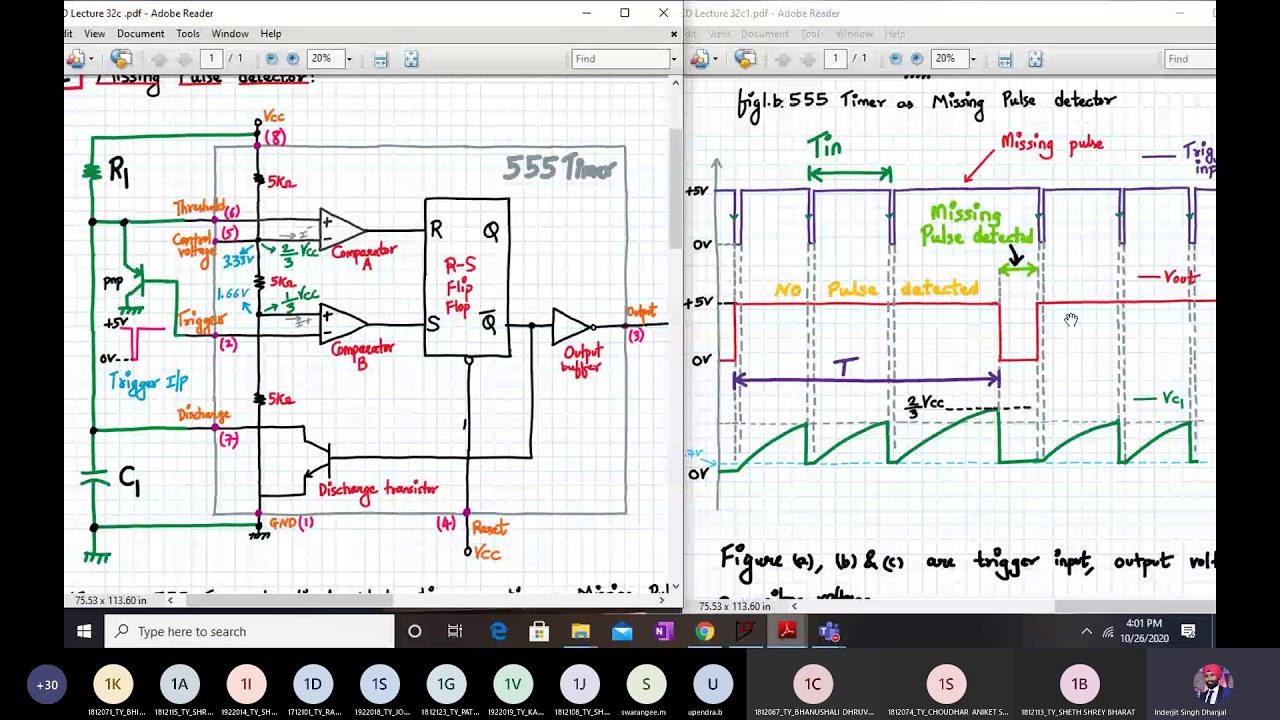
Task: Open Mail app icon on taskbar
Action: [622, 632]
